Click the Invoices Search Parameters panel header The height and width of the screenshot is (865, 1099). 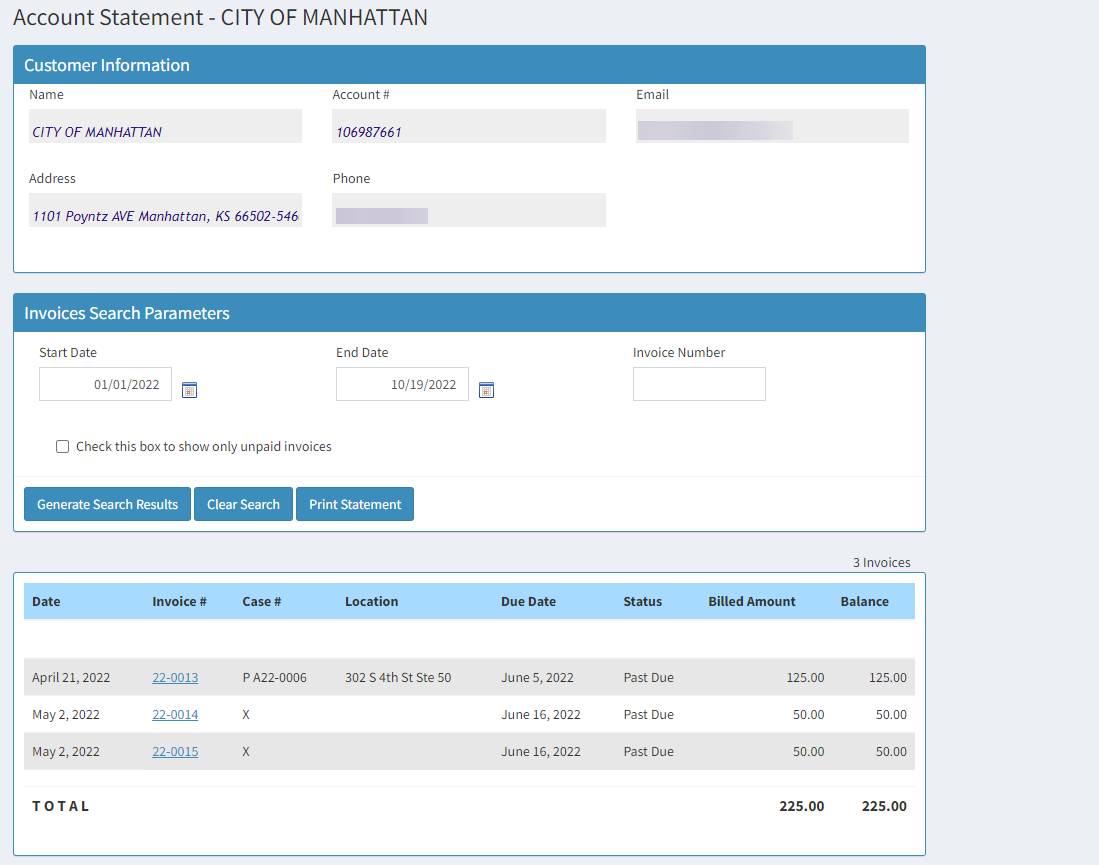pyautogui.click(x=470, y=313)
